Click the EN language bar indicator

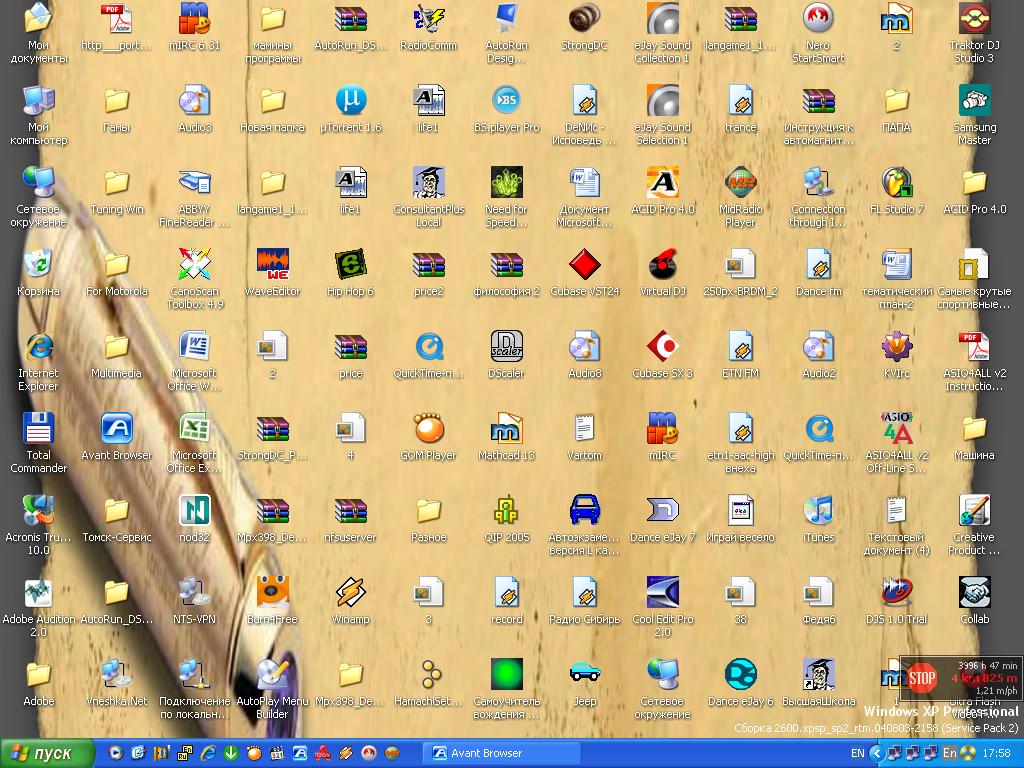click(857, 753)
